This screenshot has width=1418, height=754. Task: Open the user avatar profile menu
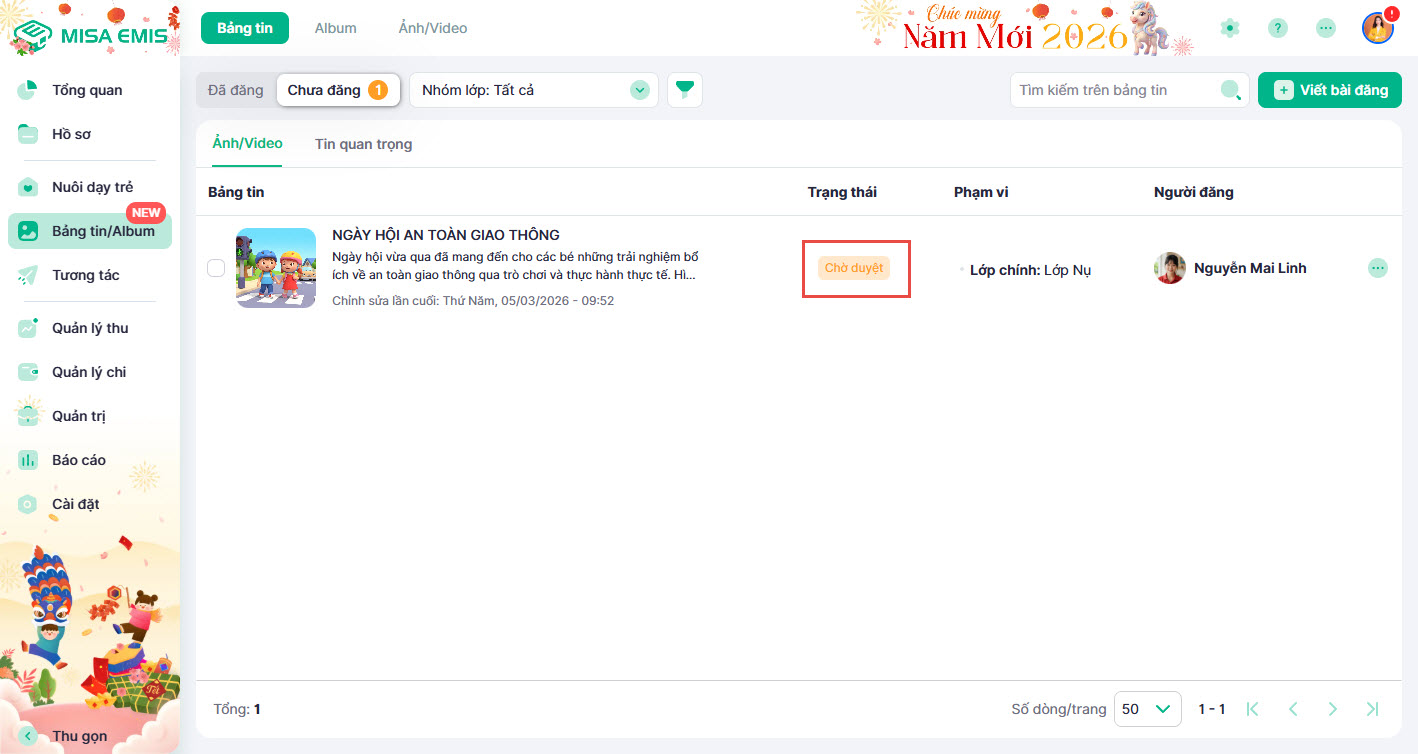coord(1377,28)
